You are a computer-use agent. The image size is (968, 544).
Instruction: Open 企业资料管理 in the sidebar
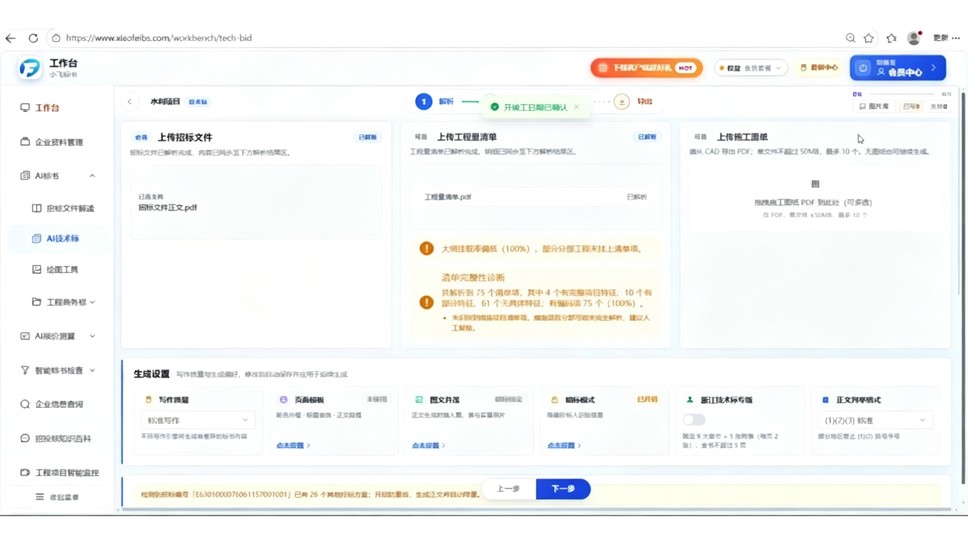(57, 141)
